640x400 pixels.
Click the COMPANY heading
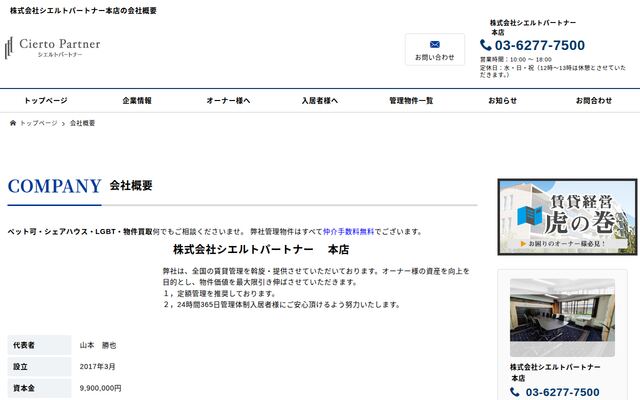(54, 186)
